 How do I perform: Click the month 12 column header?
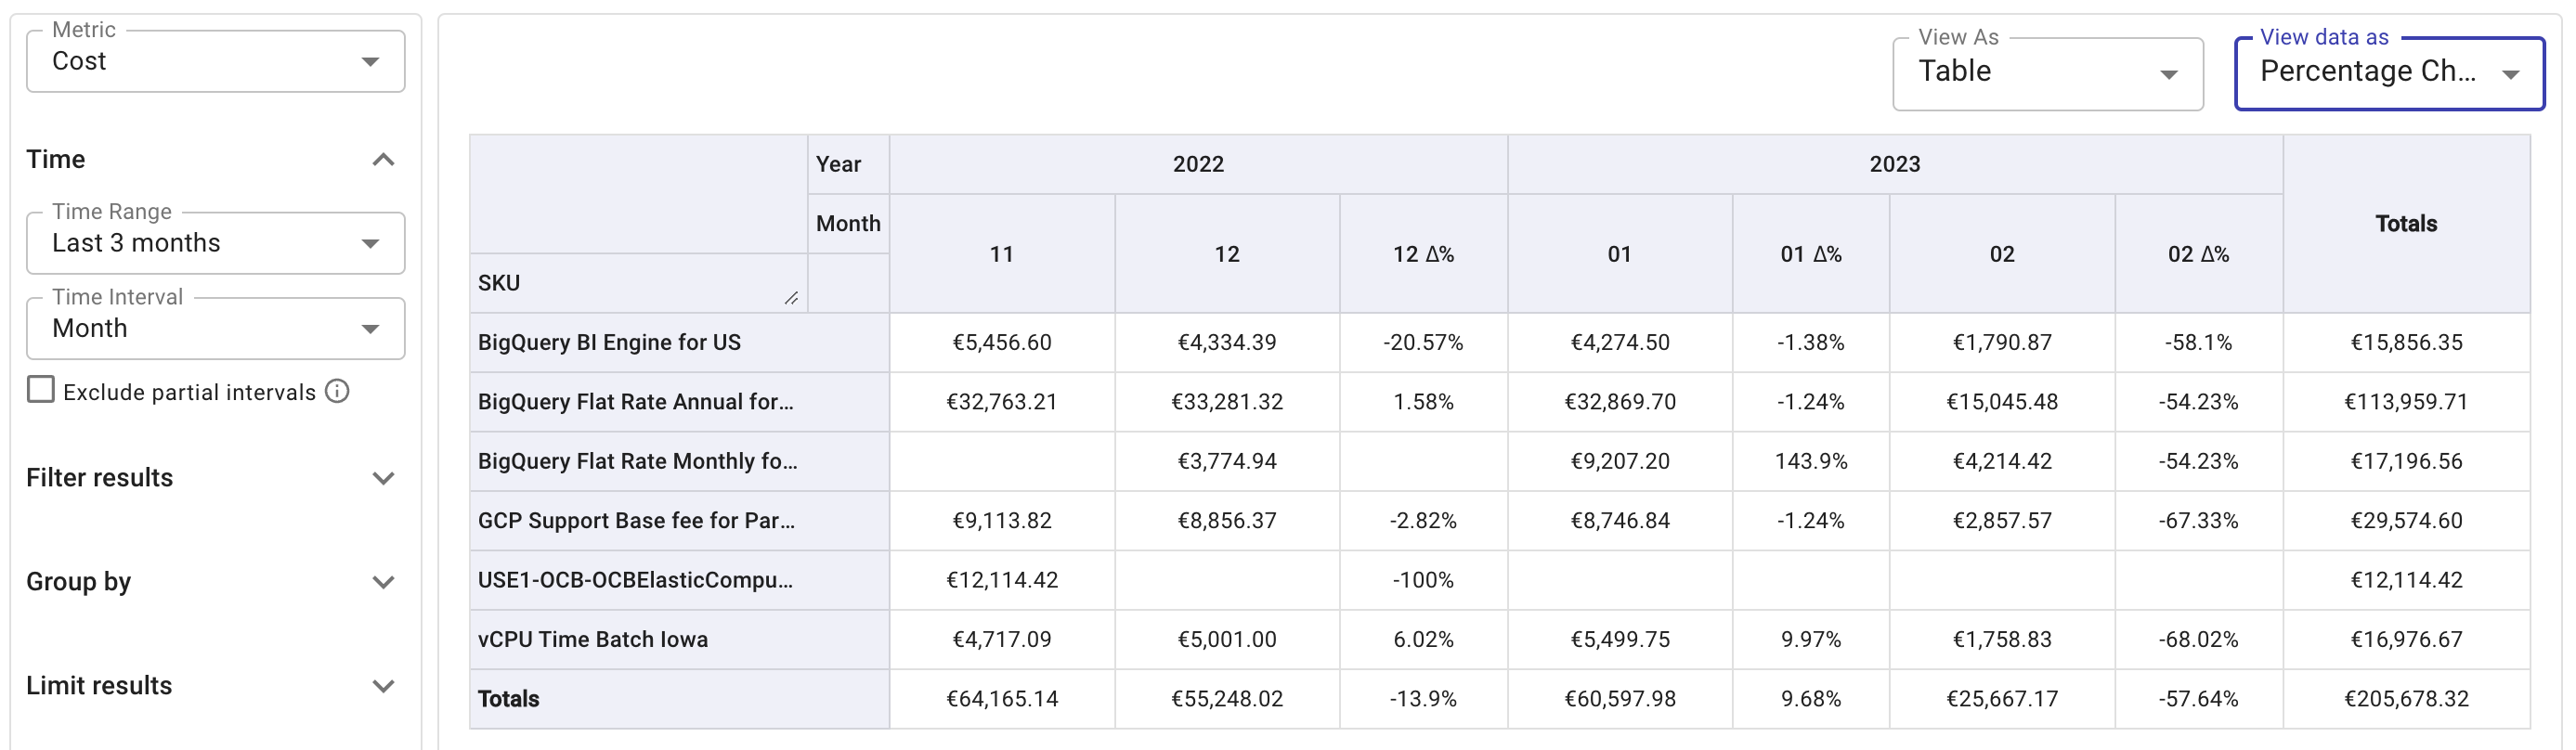tap(1227, 254)
